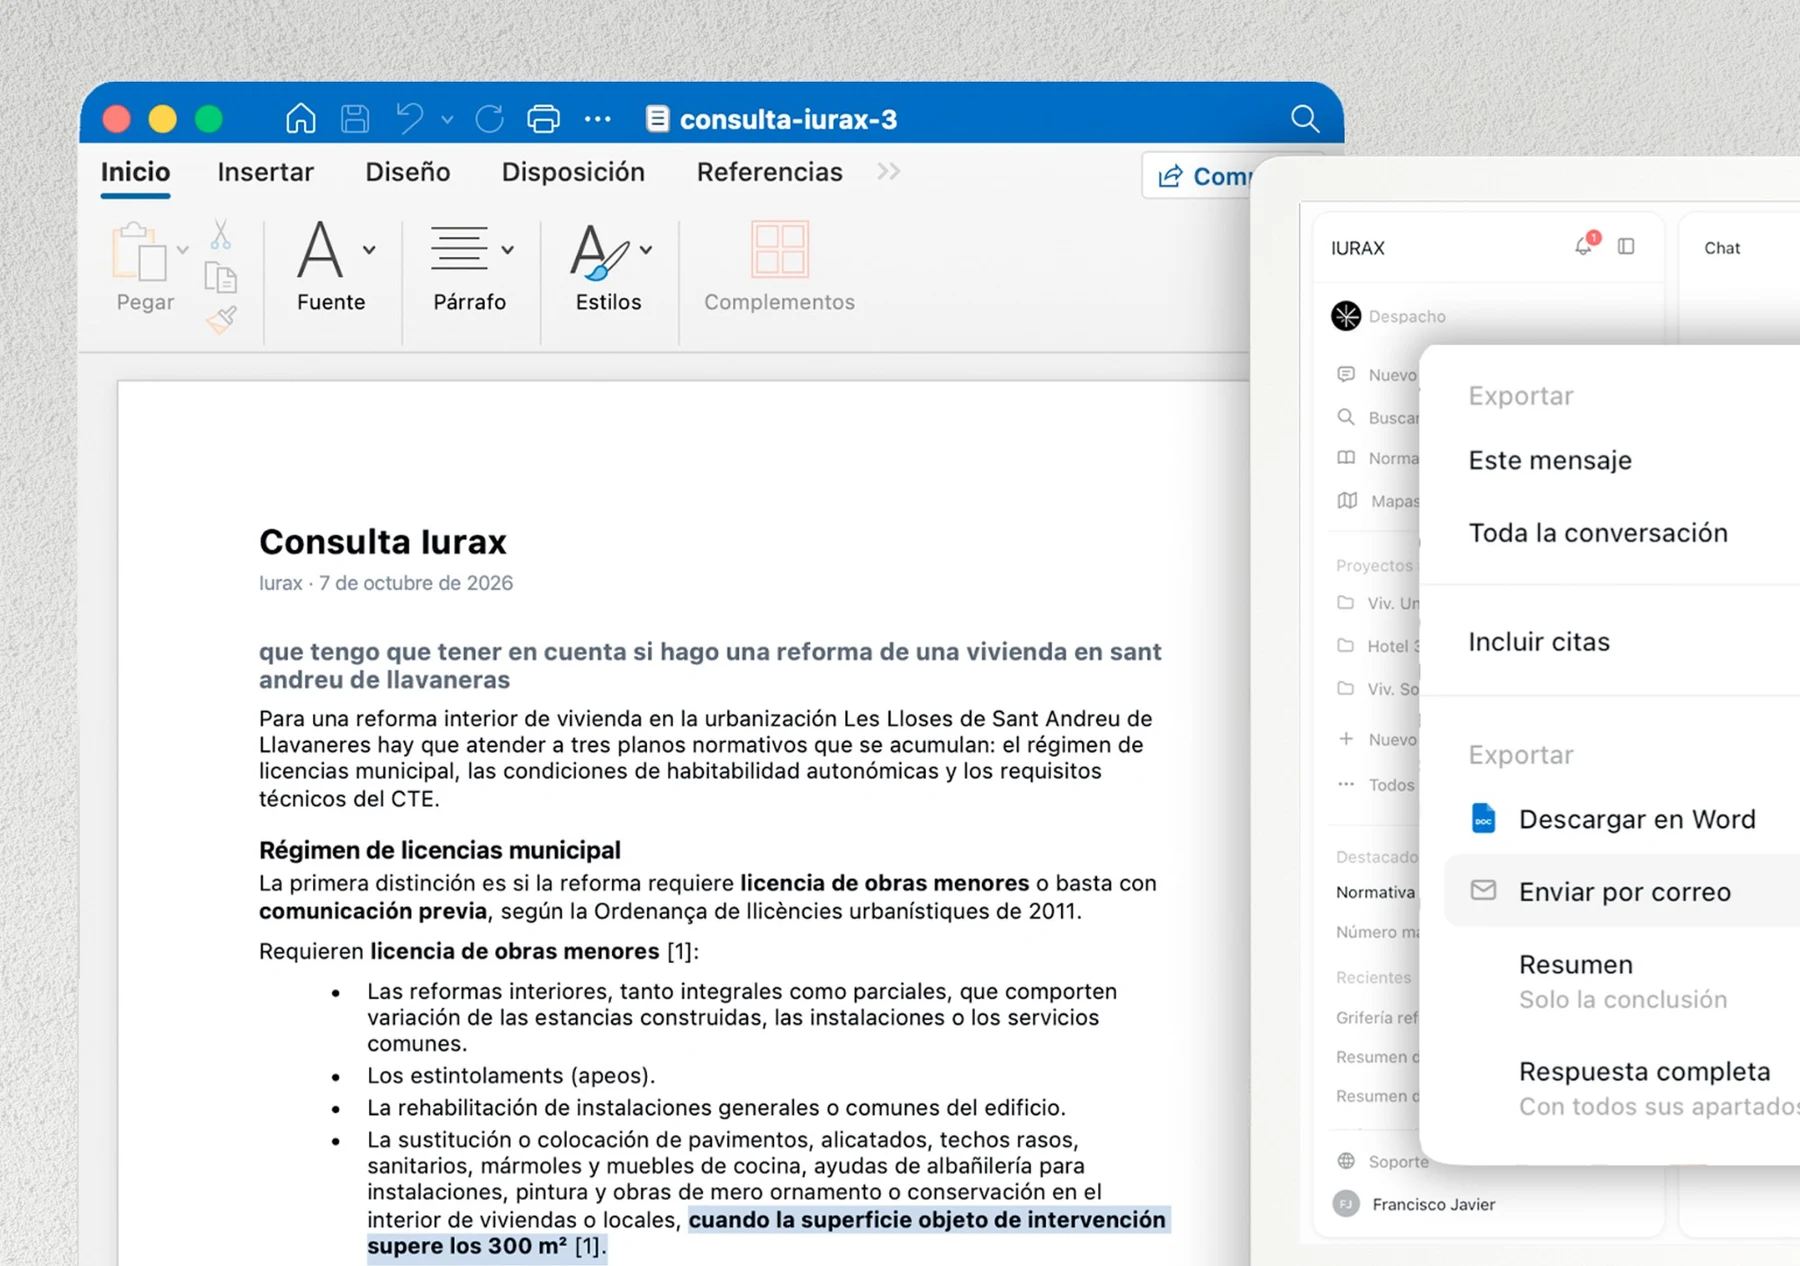Click the Compartir share button

(x=1198, y=176)
